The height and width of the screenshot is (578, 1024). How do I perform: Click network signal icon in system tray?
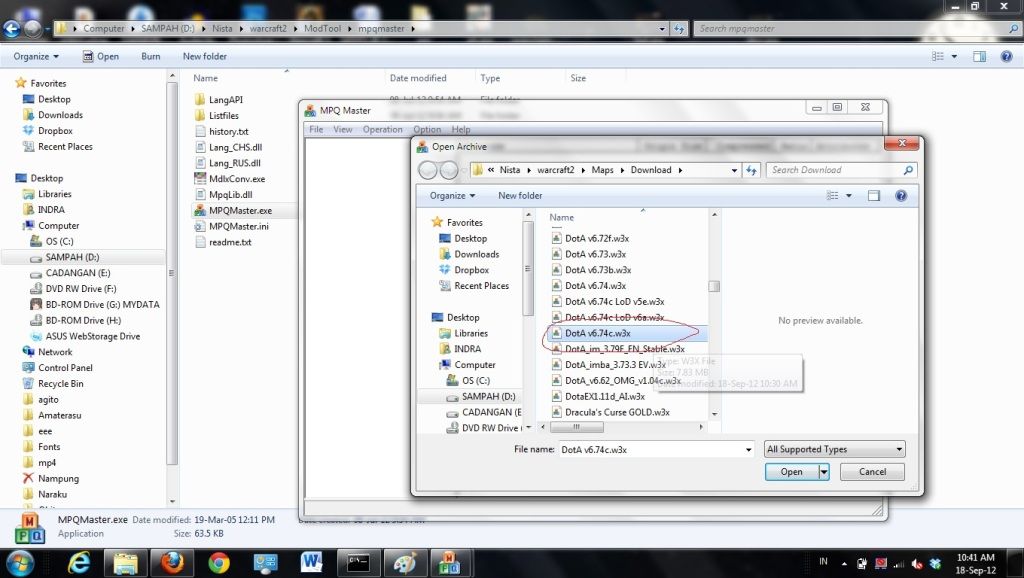[x=899, y=563]
